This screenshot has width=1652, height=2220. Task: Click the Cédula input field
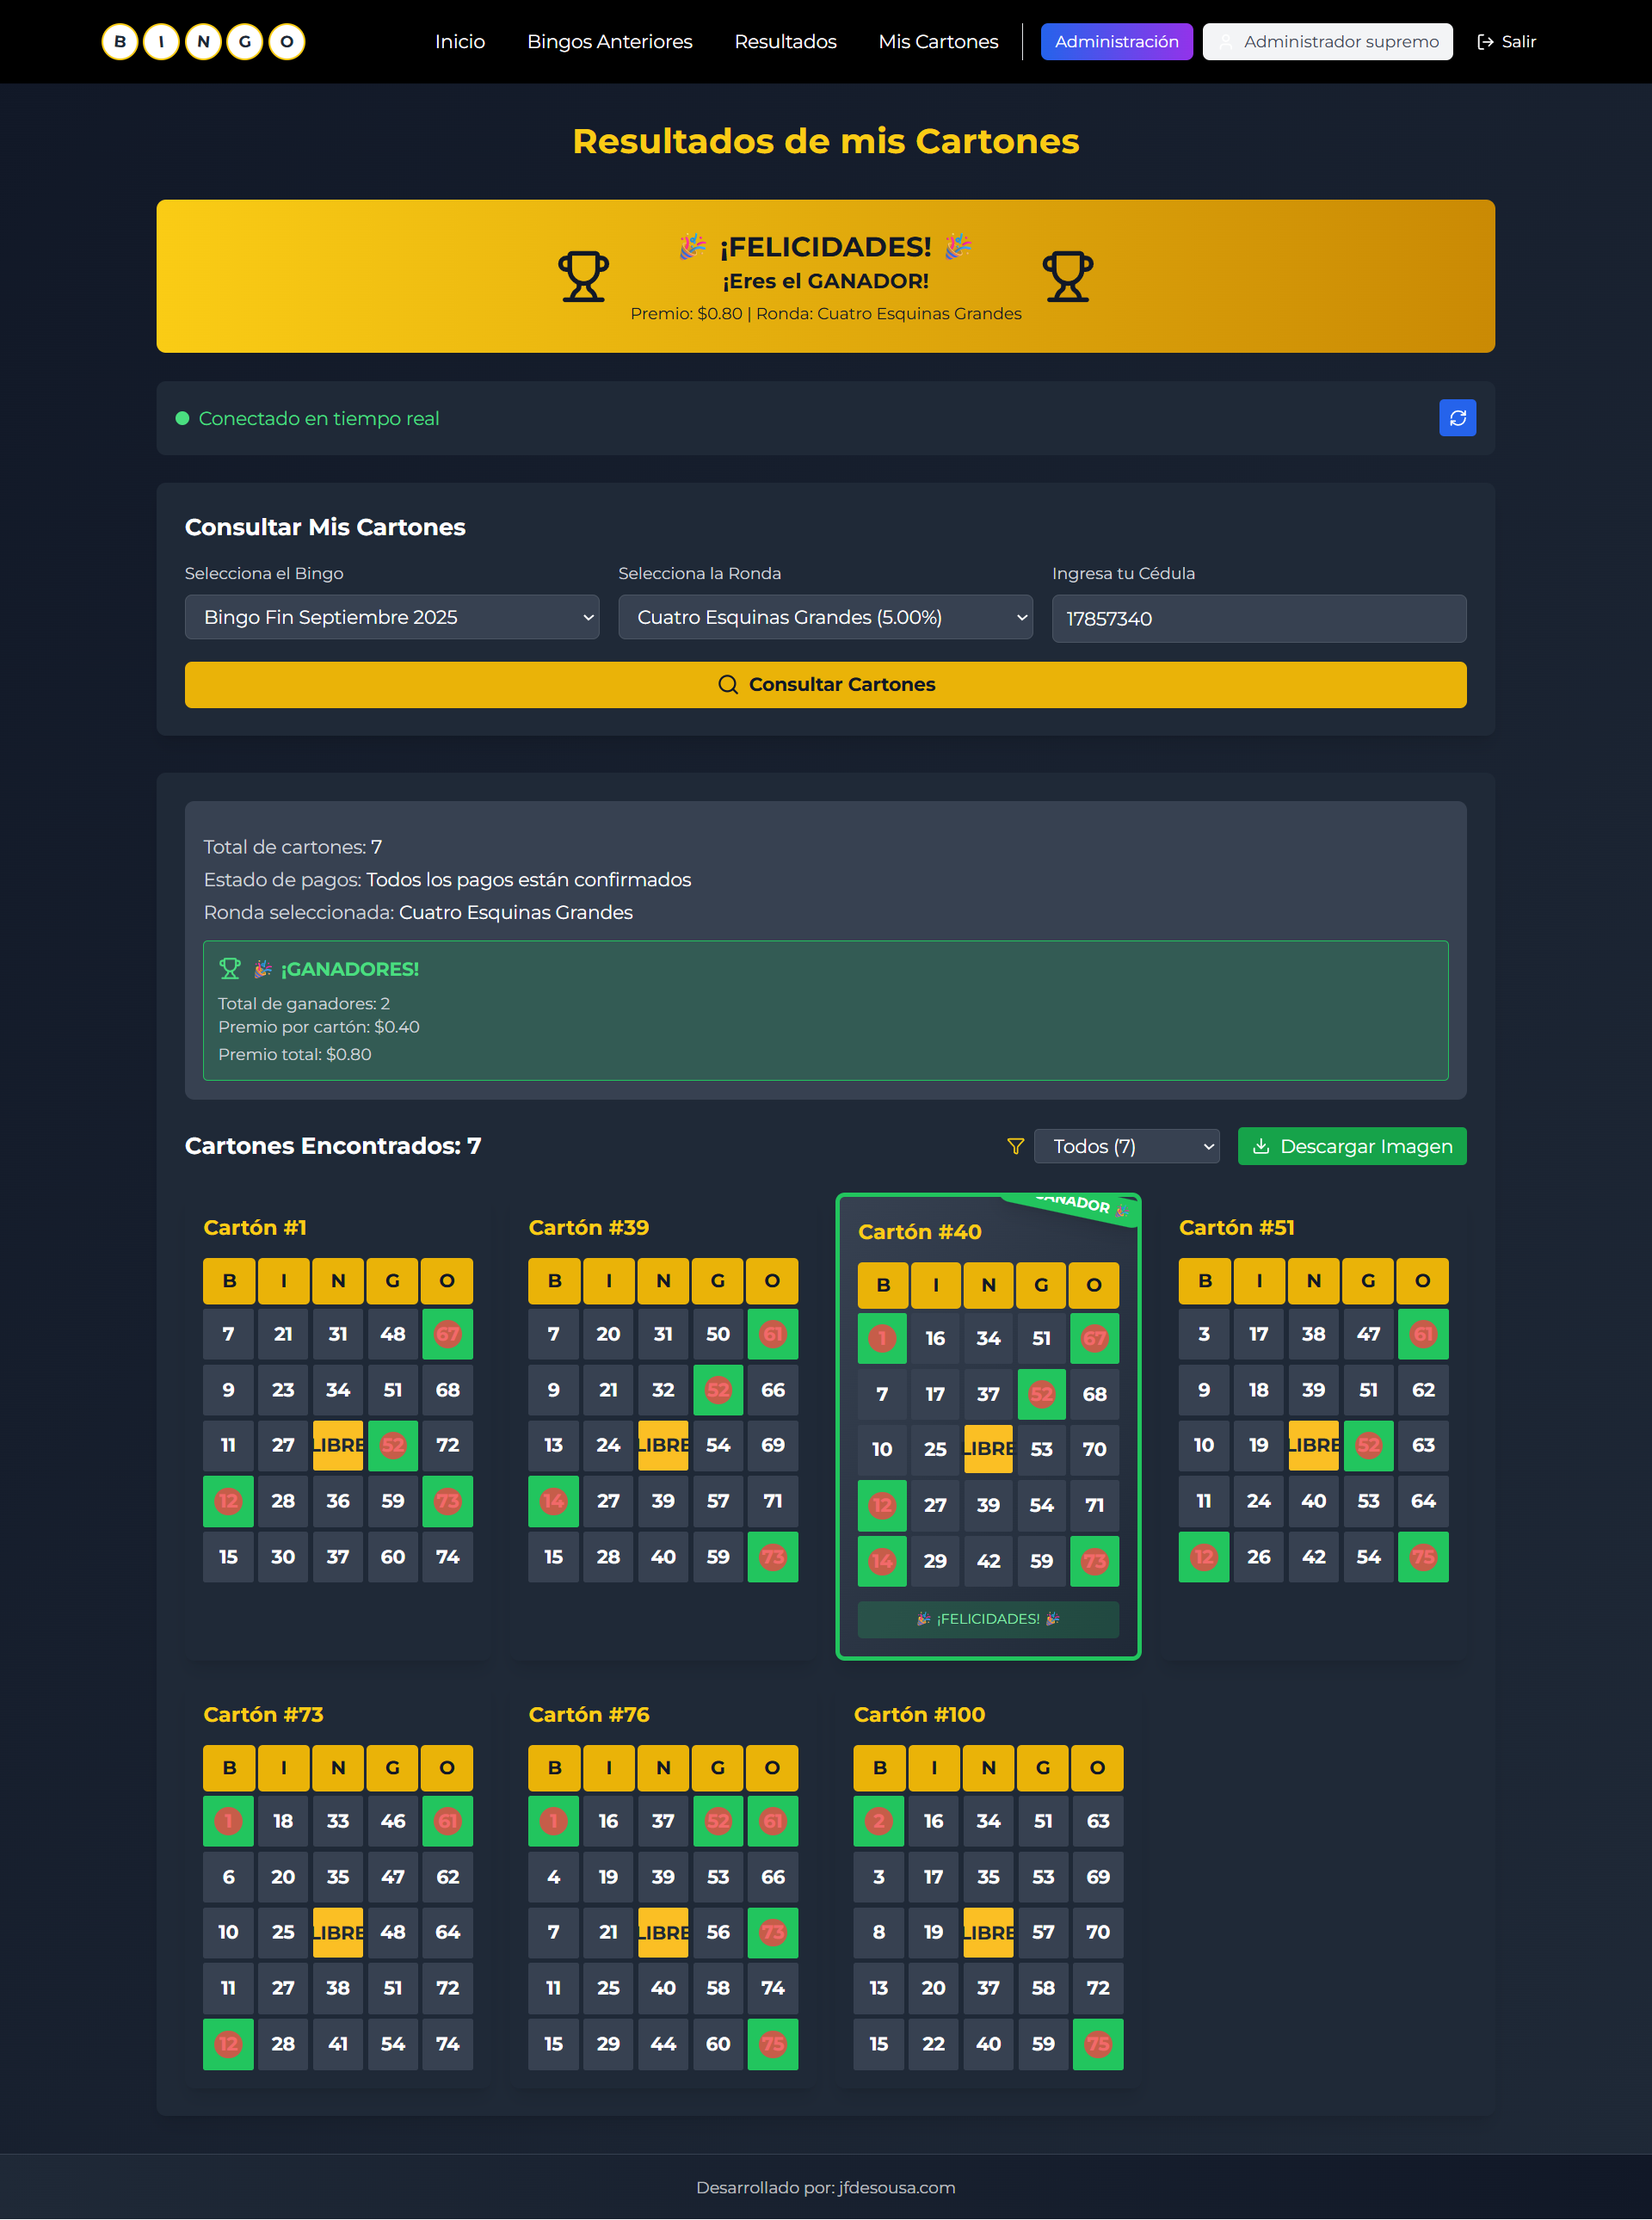[1258, 618]
